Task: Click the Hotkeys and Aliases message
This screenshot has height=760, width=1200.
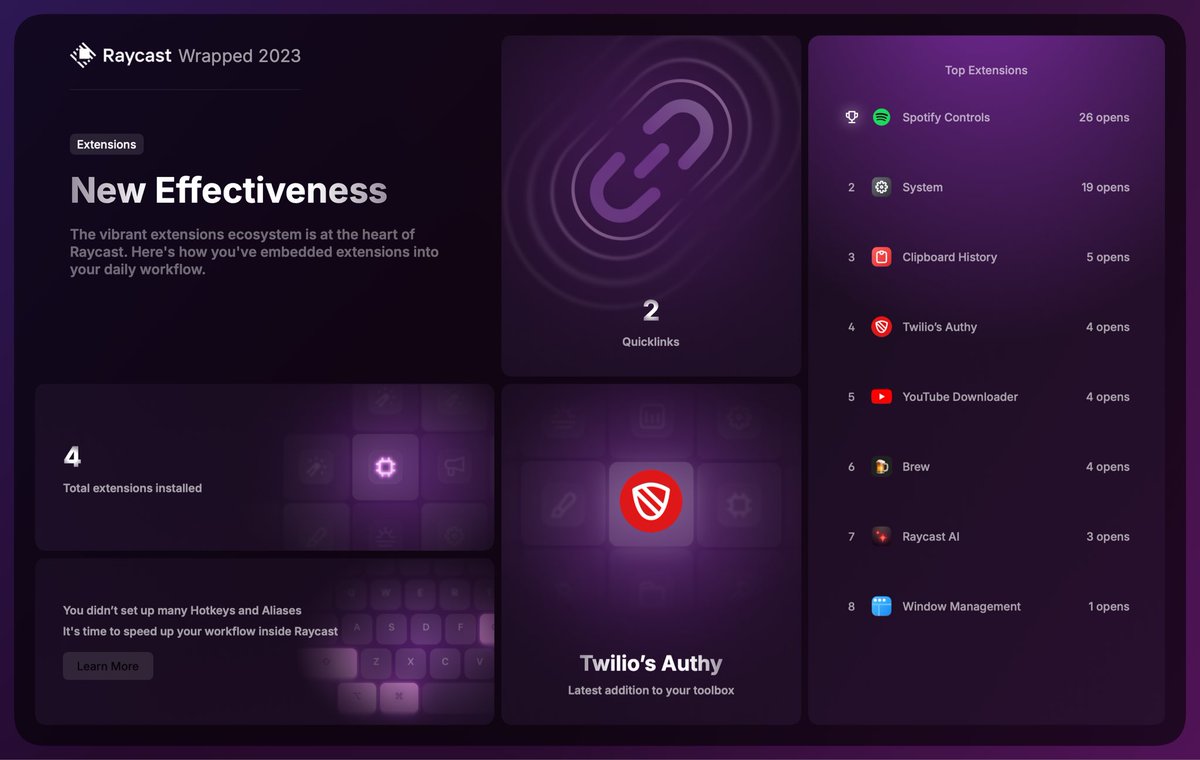Action: [182, 610]
